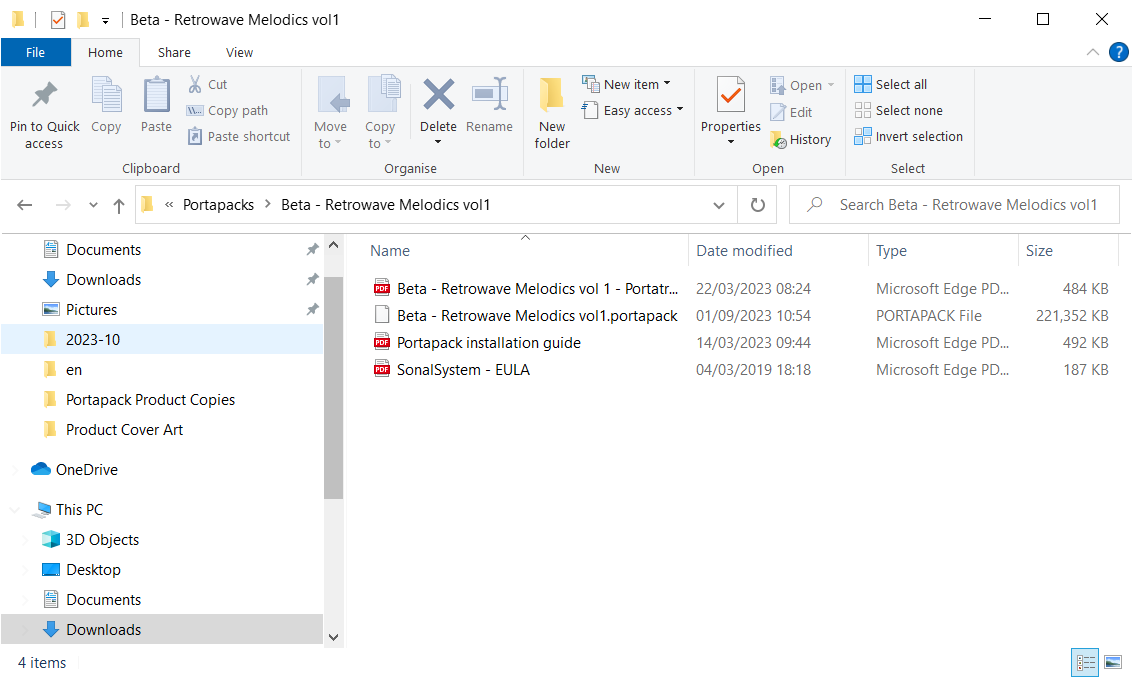Refresh the current folder view
This screenshot has height=678, width=1133.
758,205
